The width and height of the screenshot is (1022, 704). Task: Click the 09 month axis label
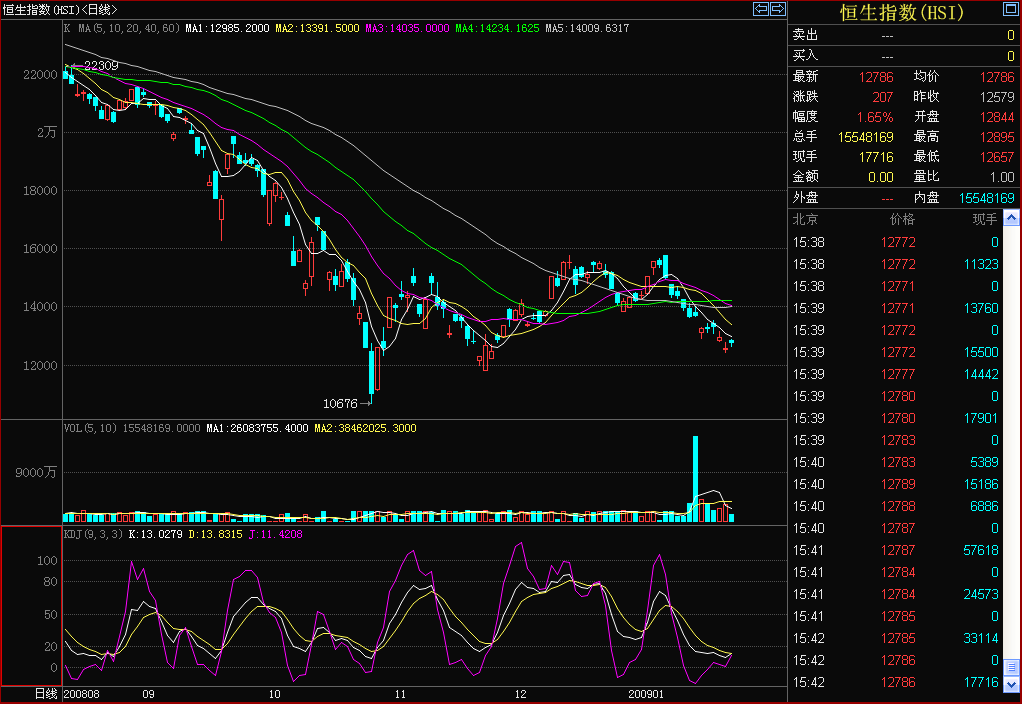pos(149,694)
